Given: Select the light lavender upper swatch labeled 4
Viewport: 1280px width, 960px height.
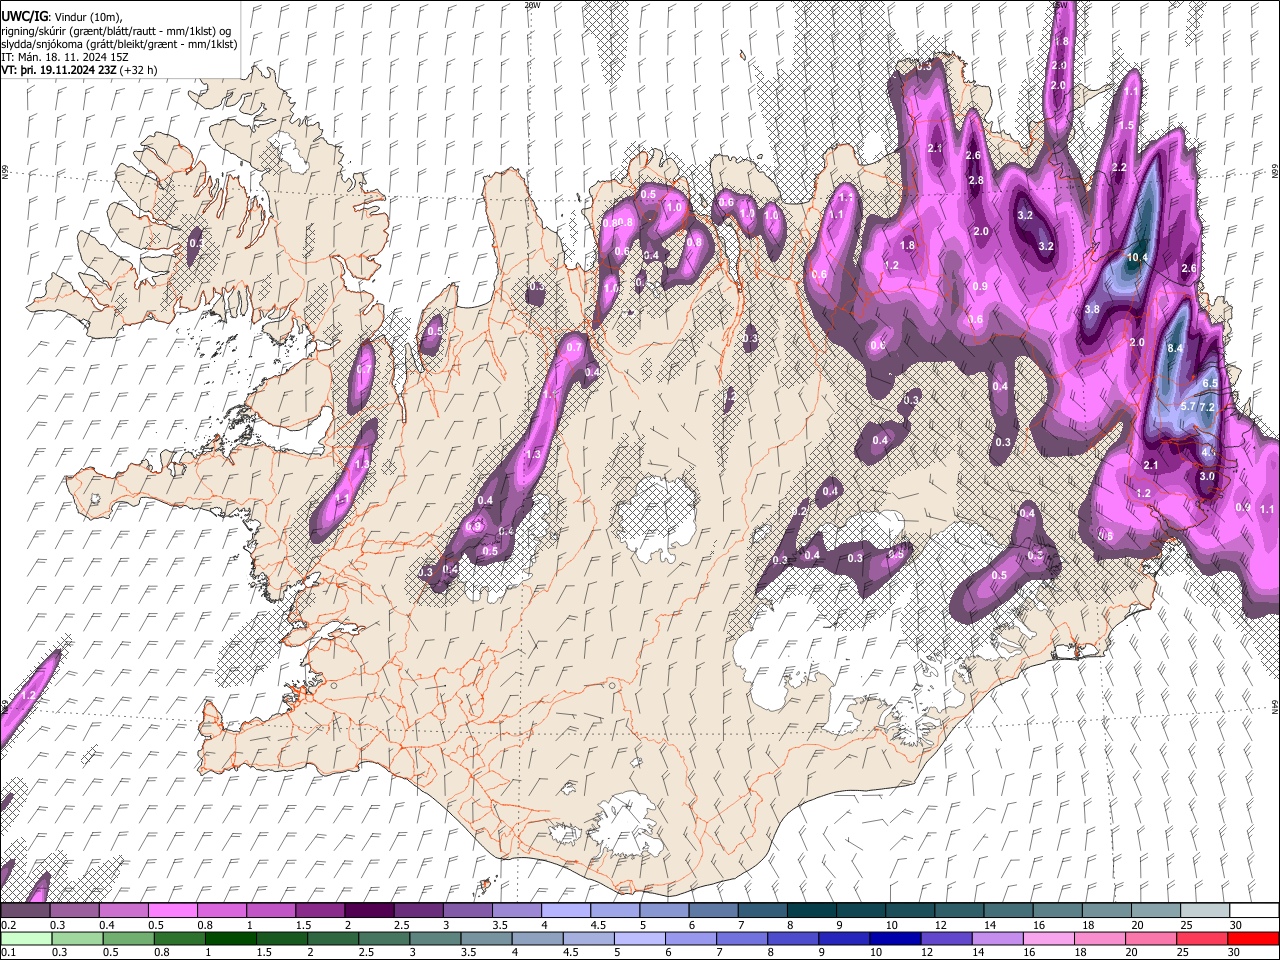Looking at the screenshot, I should point(565,910).
